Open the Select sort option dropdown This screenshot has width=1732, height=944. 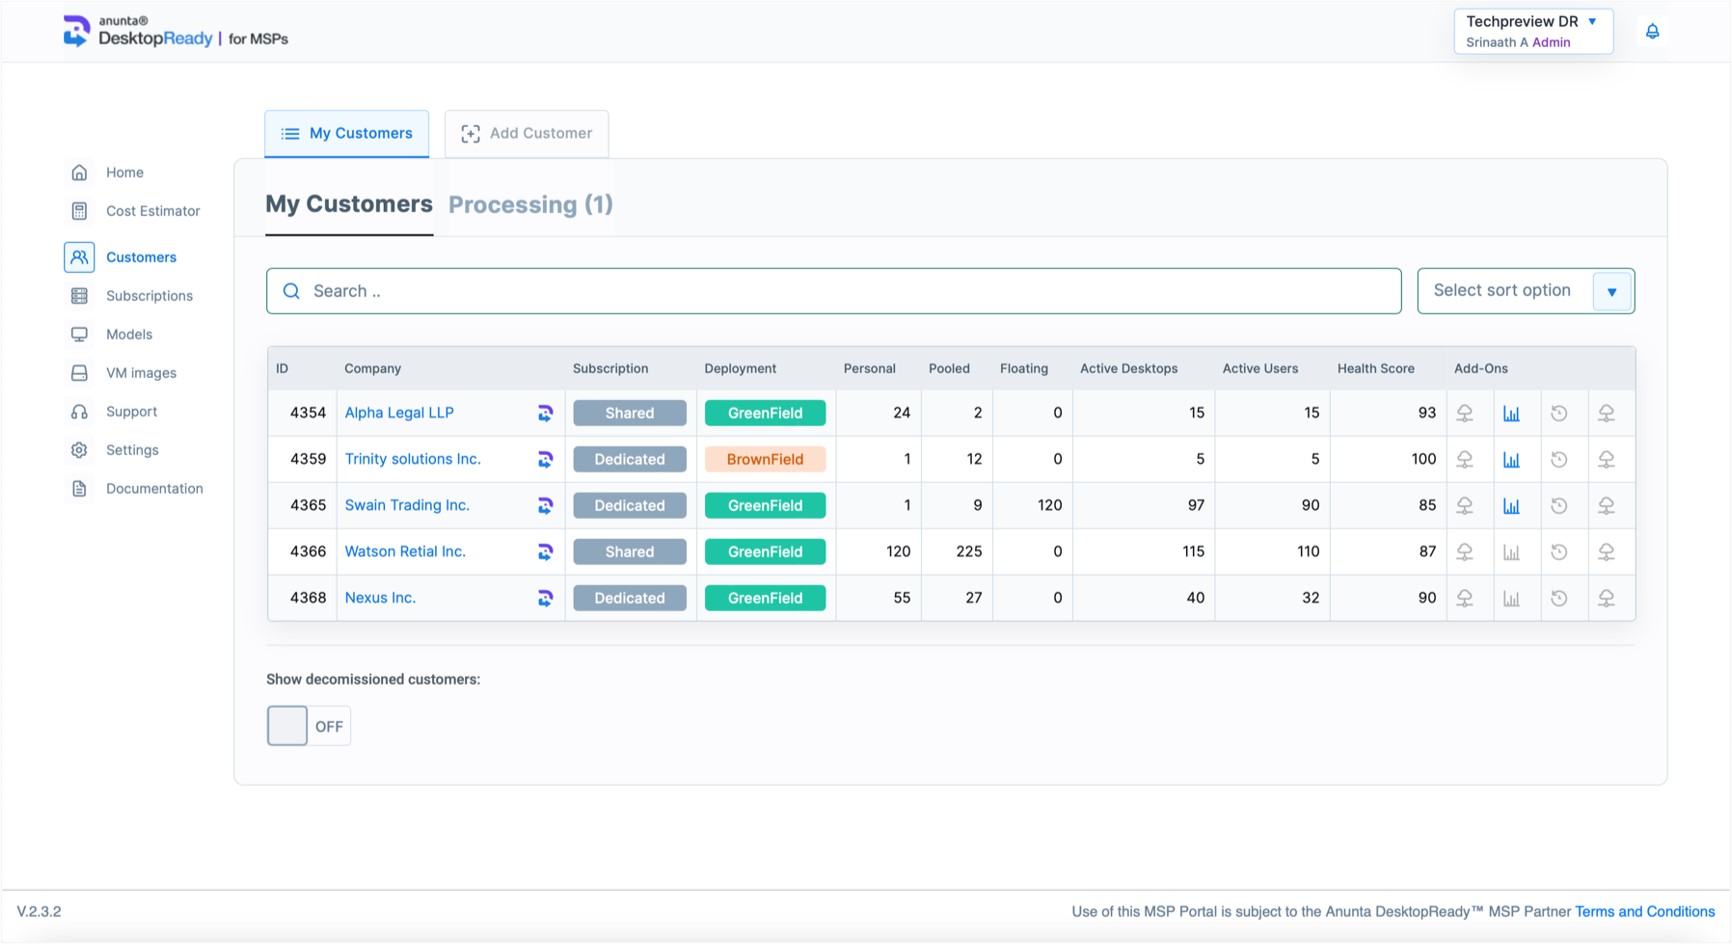click(1525, 290)
